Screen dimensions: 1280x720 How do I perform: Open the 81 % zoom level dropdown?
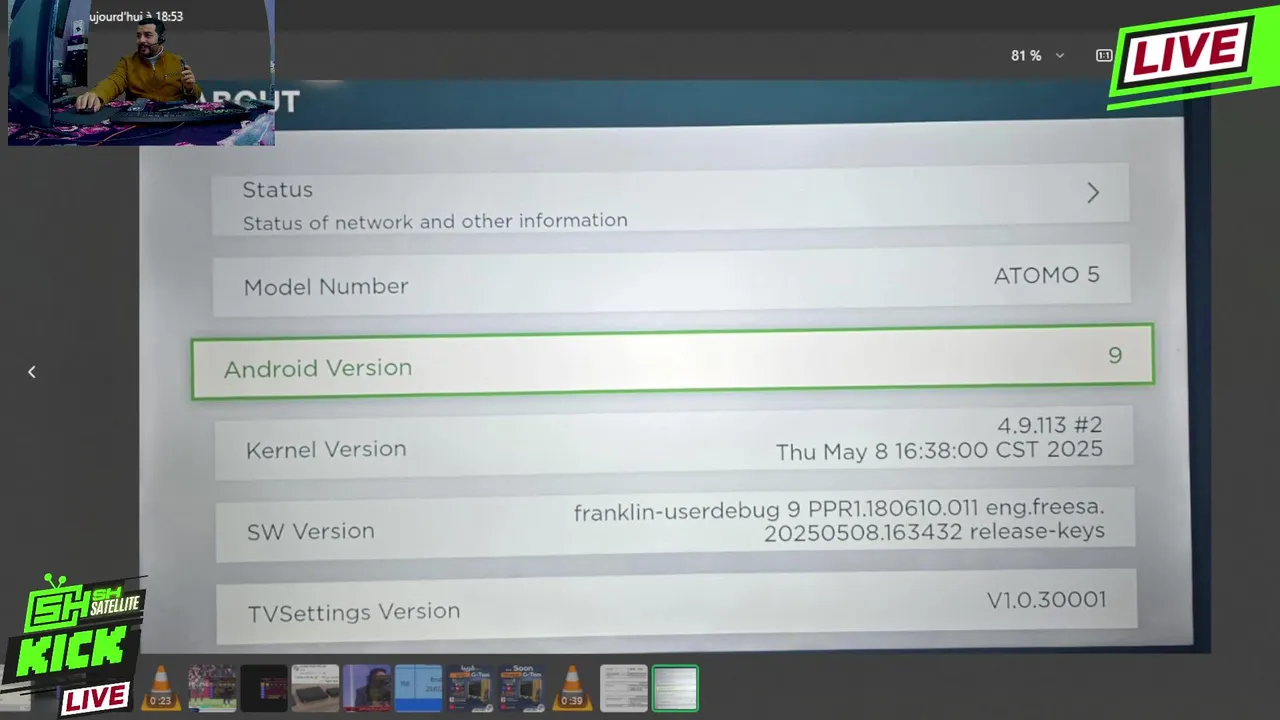tap(1037, 56)
